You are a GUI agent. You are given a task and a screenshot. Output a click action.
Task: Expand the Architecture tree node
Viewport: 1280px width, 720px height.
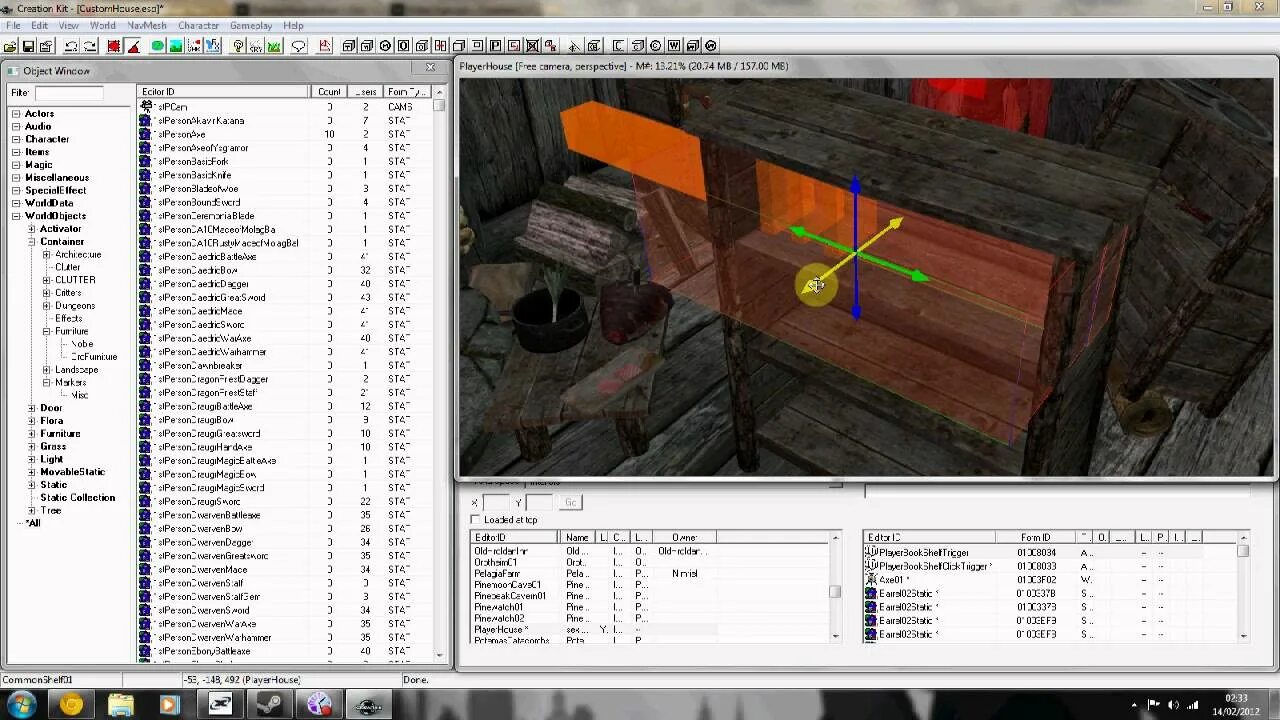(46, 255)
